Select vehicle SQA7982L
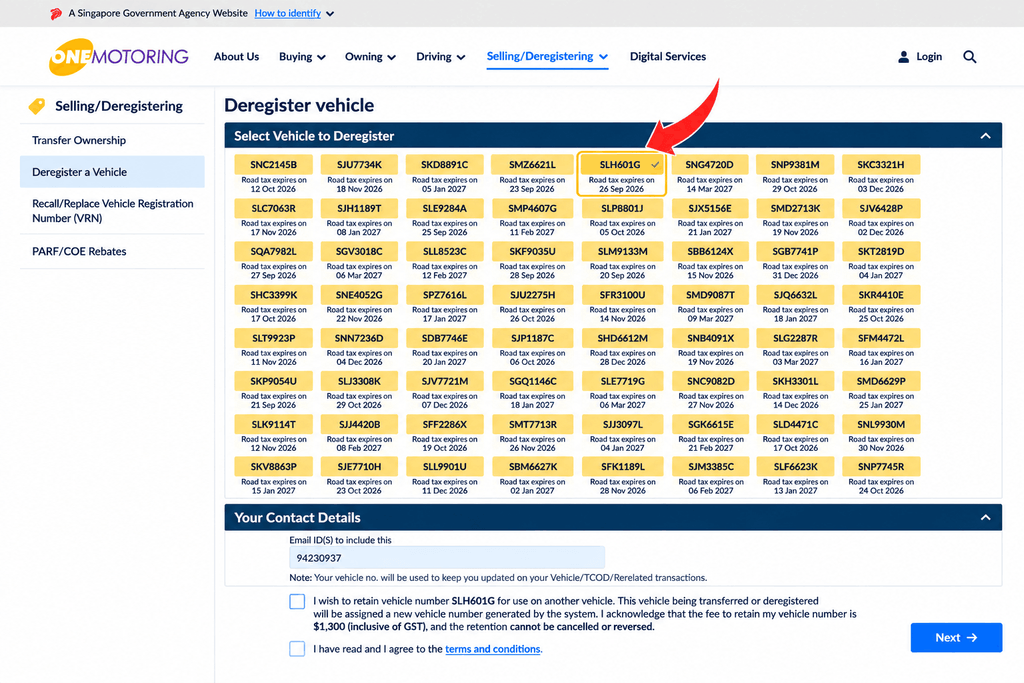The width and height of the screenshot is (1024, 683). pos(274,251)
